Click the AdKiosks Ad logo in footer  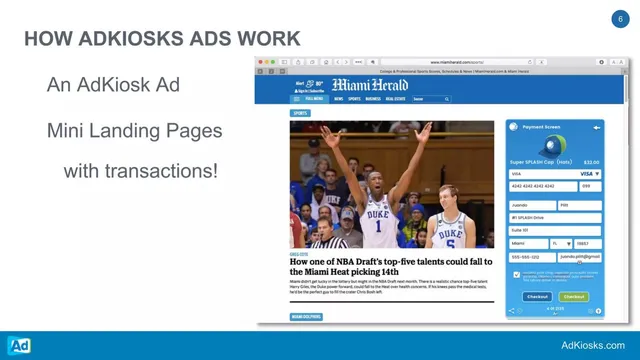tap(19, 345)
